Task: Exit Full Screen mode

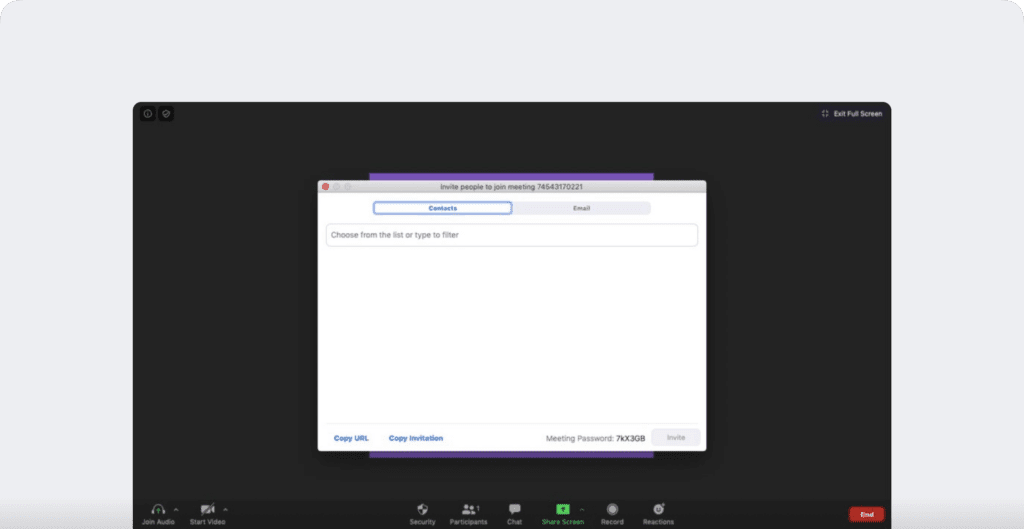Action: point(852,114)
